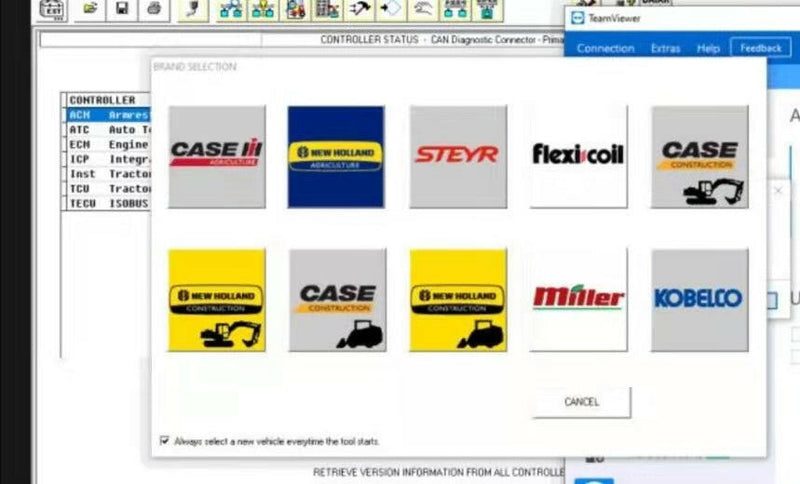Select the ICP Integrated controller row

click(x=108, y=159)
